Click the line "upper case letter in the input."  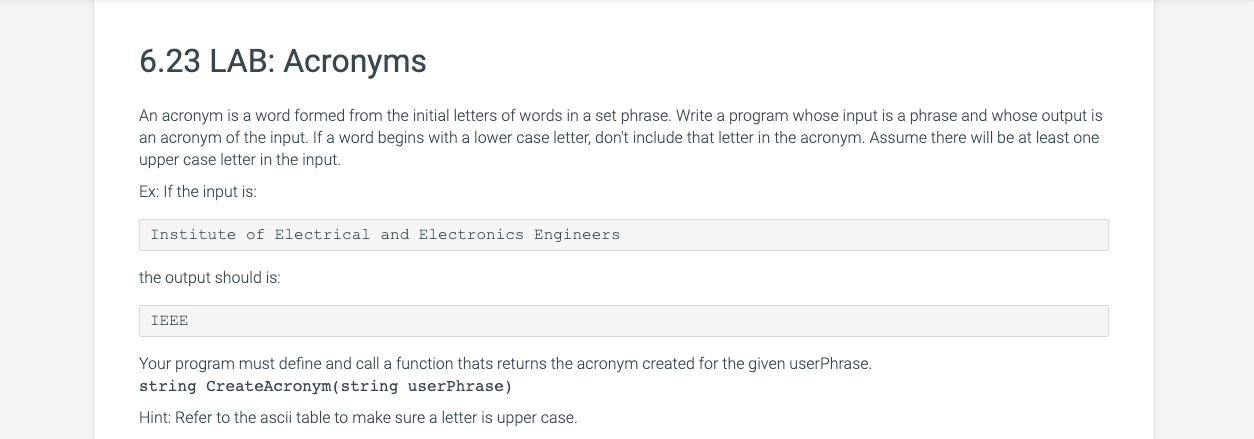[x=240, y=160]
